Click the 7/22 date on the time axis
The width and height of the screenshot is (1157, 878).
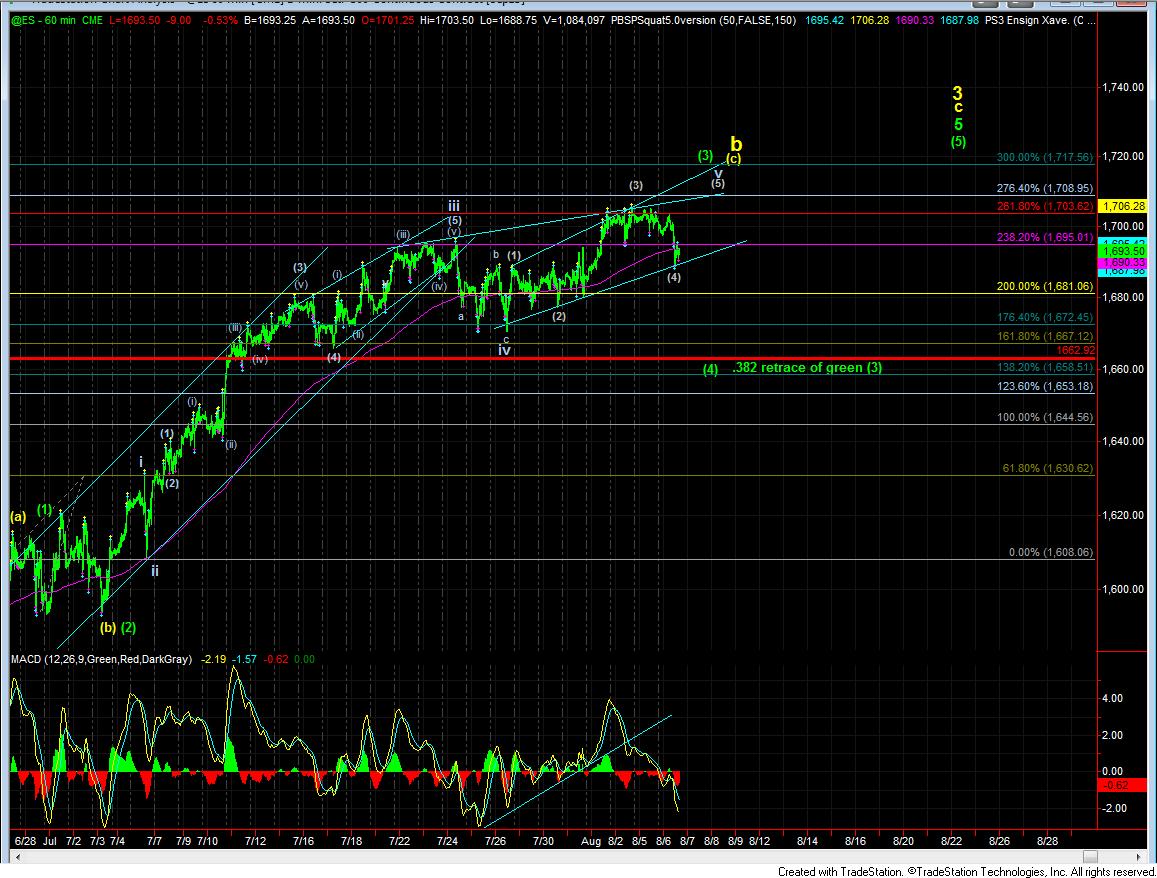[399, 841]
